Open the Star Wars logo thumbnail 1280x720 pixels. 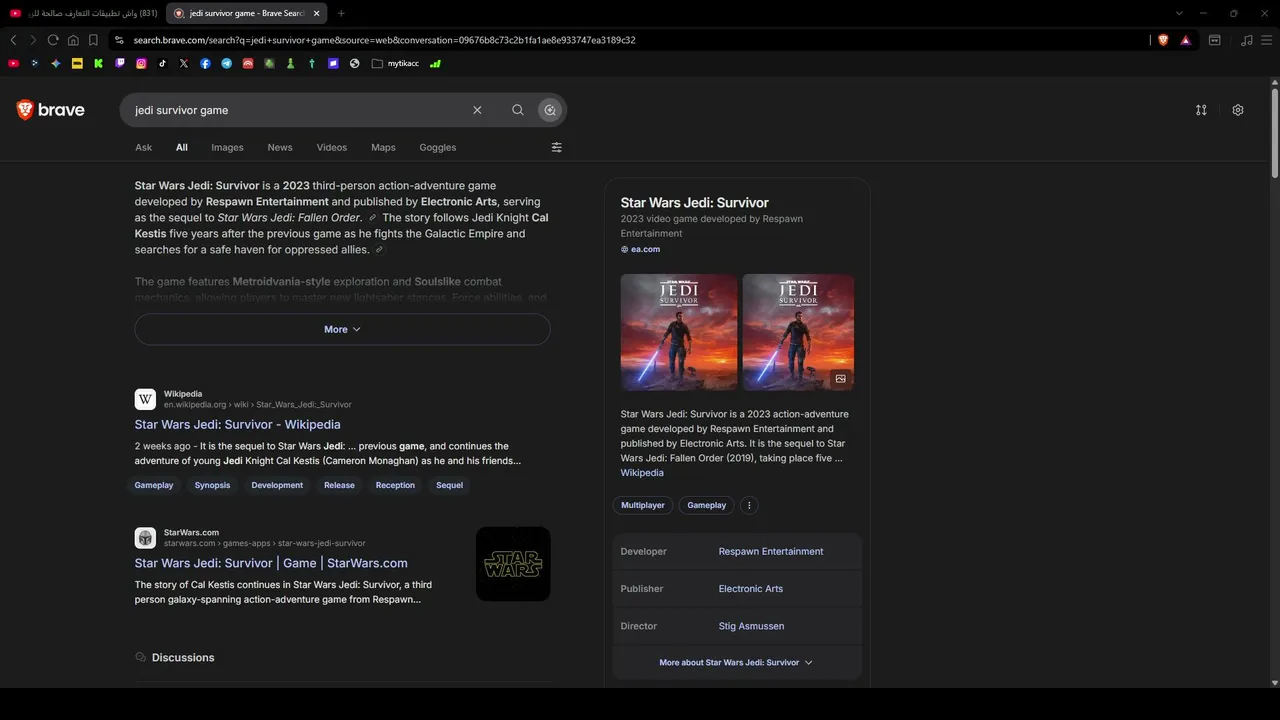click(513, 564)
